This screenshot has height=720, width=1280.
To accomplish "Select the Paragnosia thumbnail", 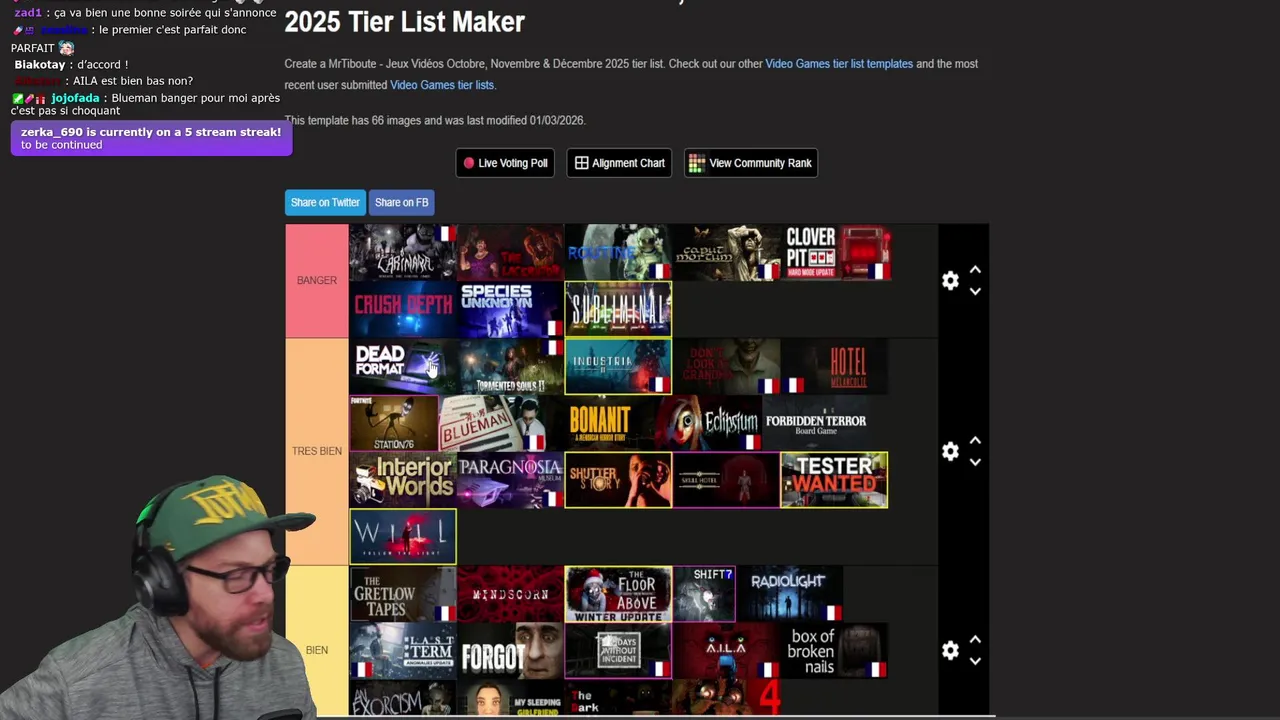I will point(510,480).
